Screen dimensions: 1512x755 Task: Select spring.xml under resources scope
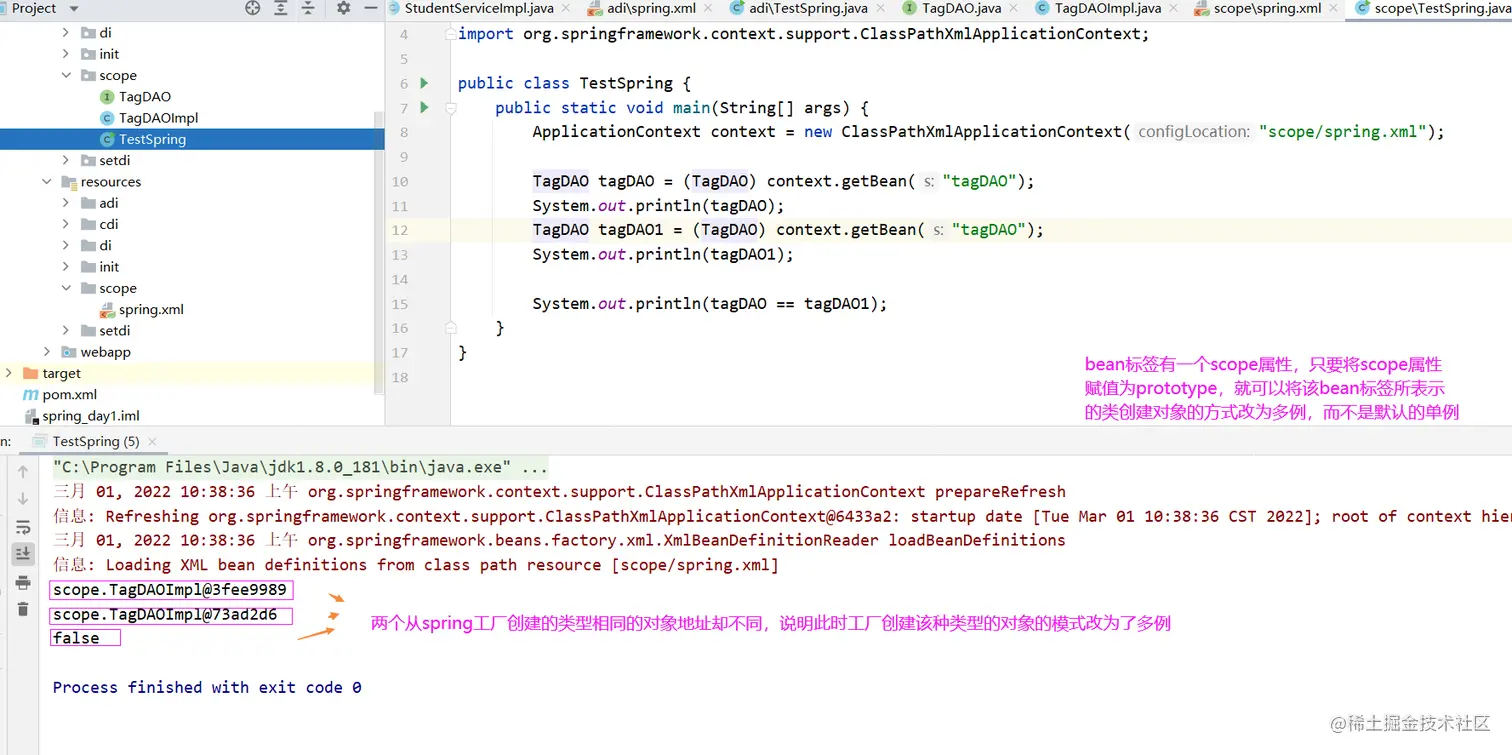tap(151, 310)
